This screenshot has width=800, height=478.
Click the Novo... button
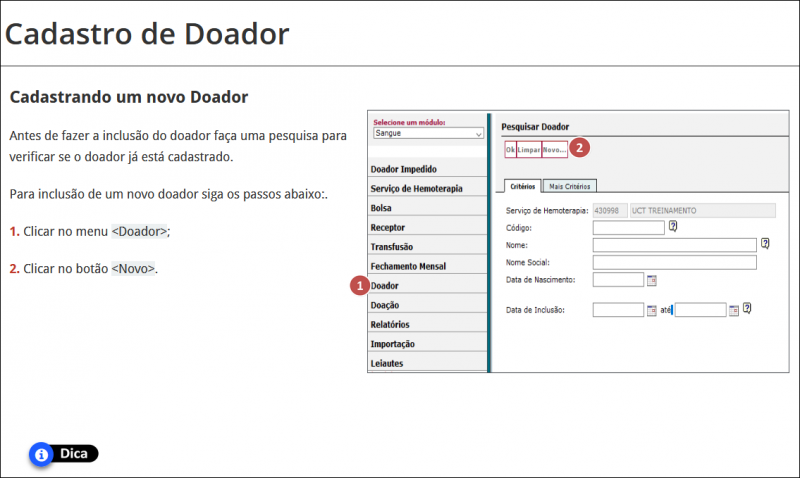(554, 149)
